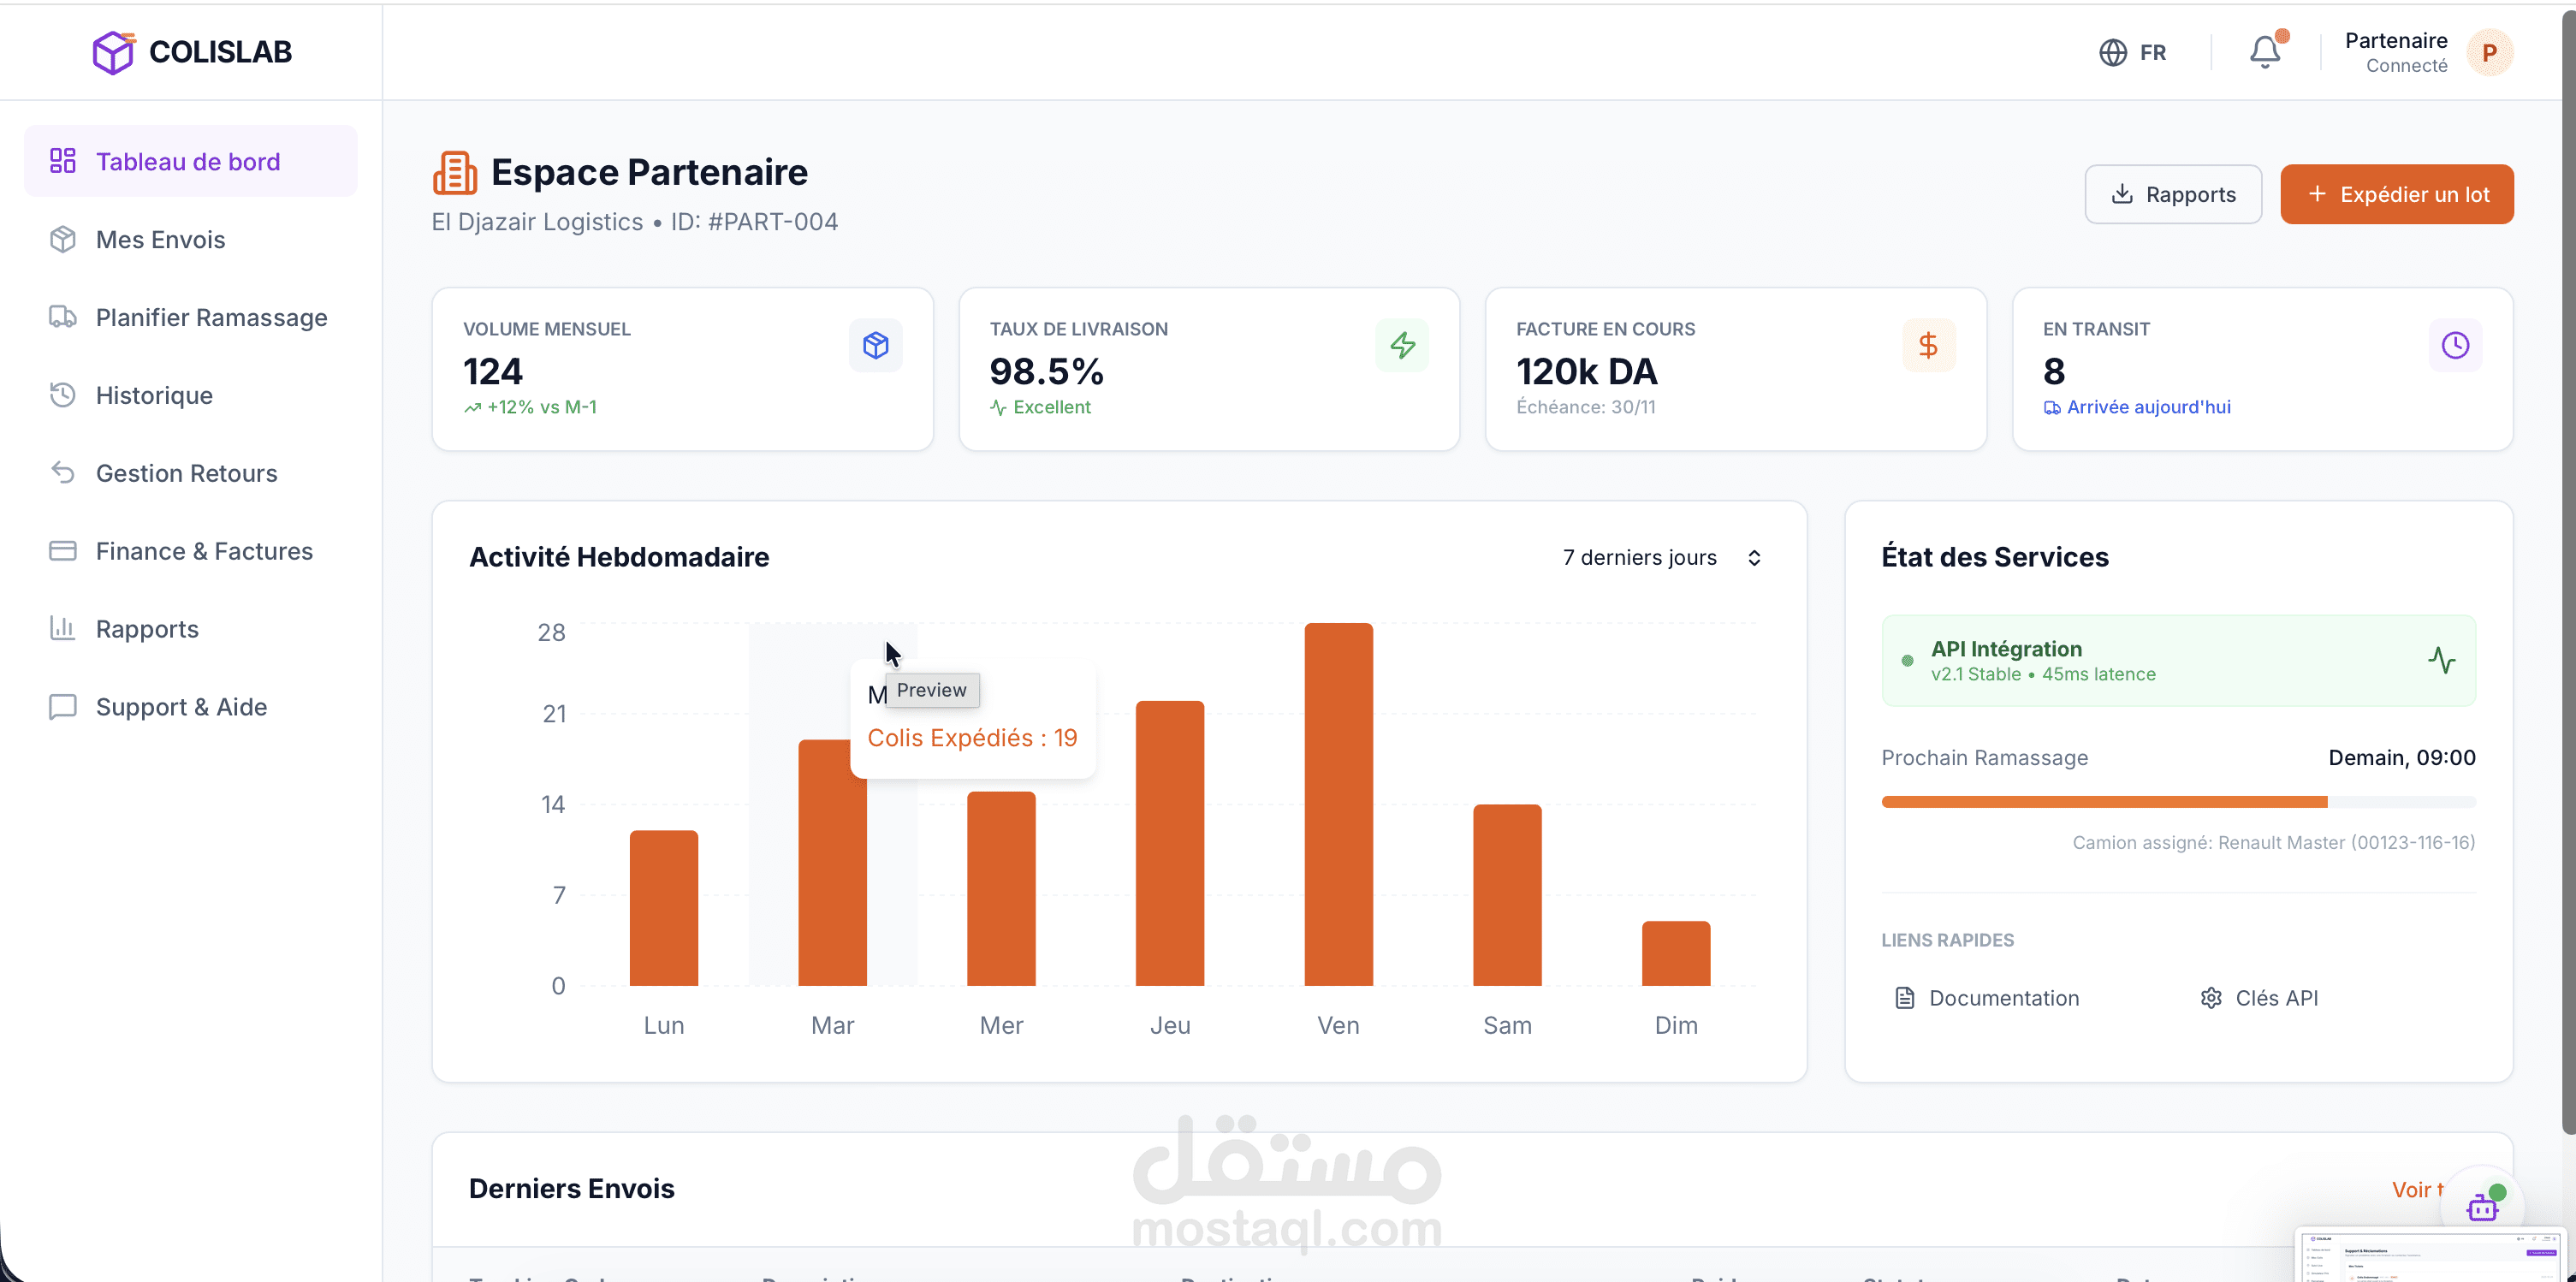Go to Finance & Factures menu item
This screenshot has width=2576, height=1282.
(x=204, y=551)
